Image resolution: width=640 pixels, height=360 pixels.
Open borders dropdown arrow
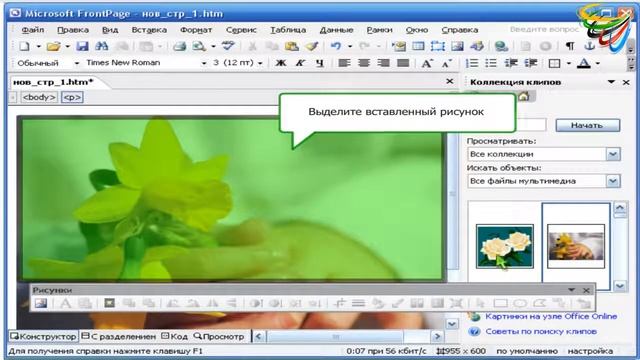pyautogui.click(x=569, y=63)
